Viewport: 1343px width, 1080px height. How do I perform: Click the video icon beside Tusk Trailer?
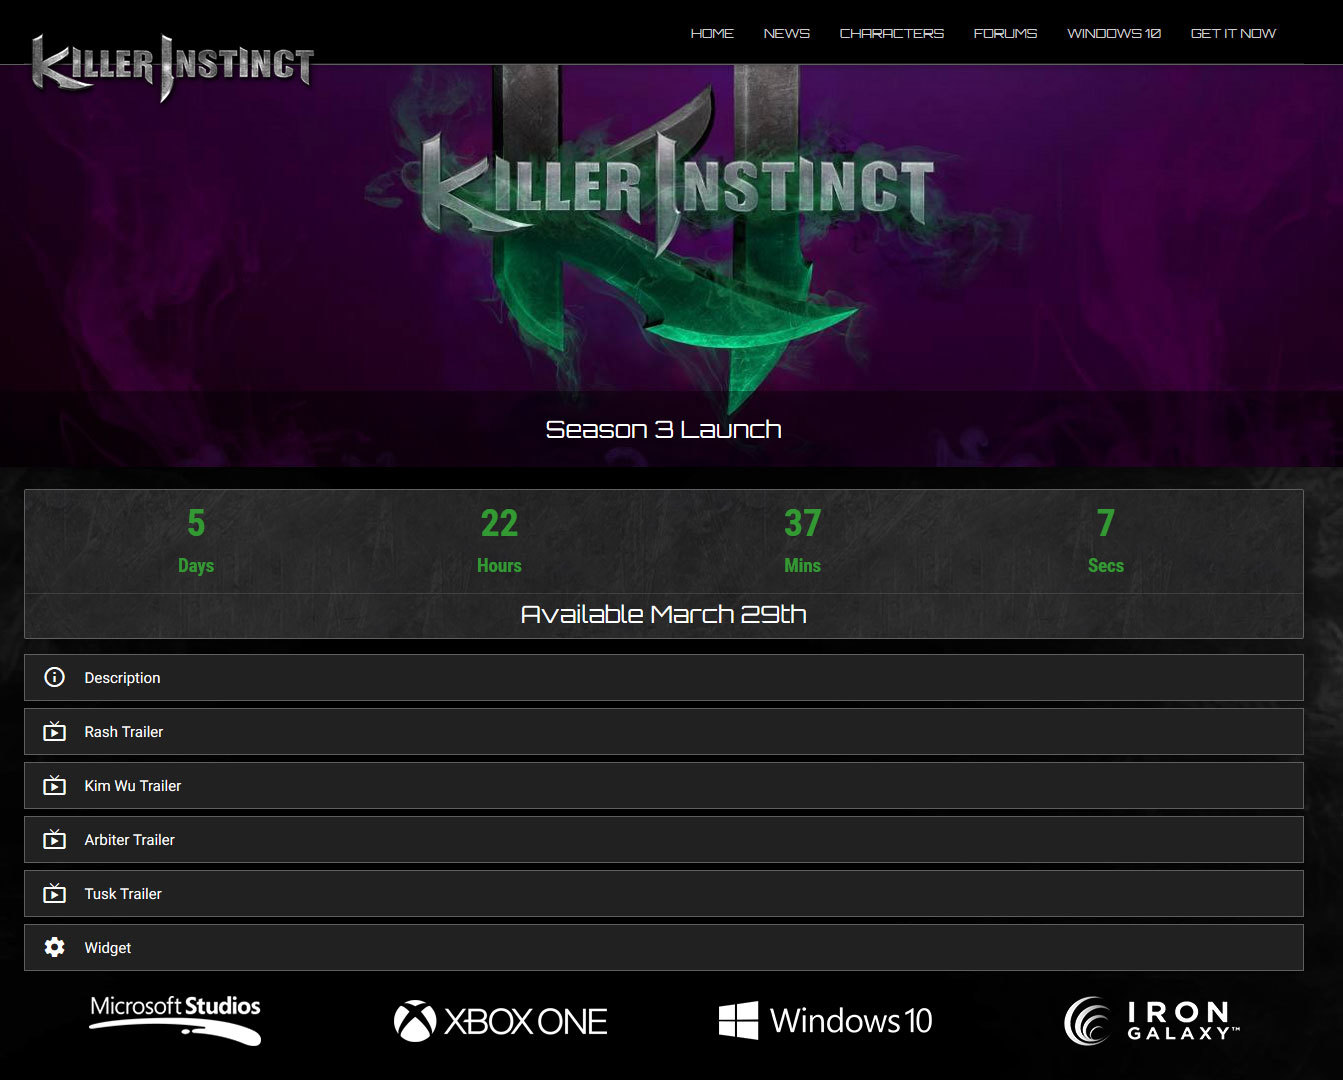click(x=55, y=894)
